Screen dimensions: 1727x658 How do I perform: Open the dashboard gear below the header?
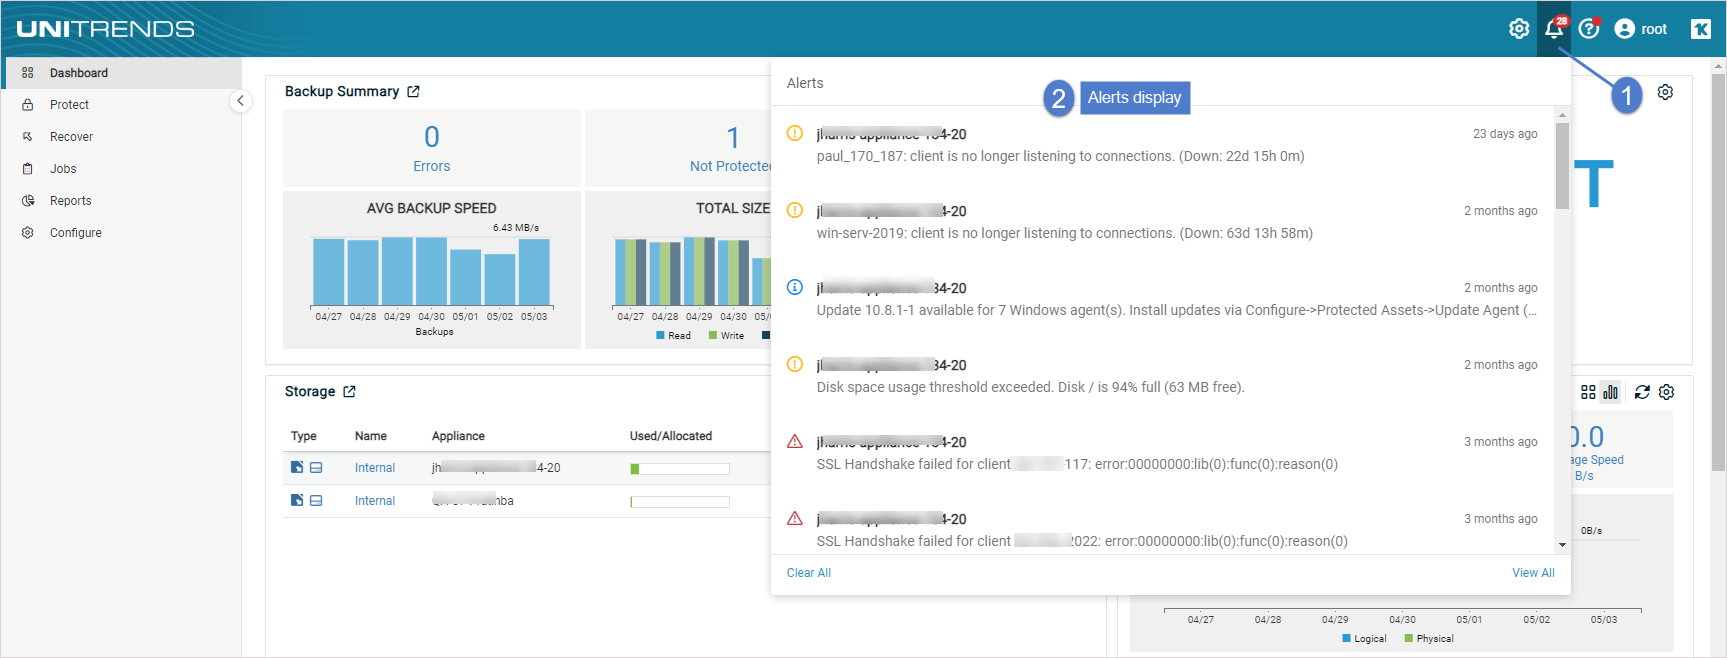click(1665, 92)
